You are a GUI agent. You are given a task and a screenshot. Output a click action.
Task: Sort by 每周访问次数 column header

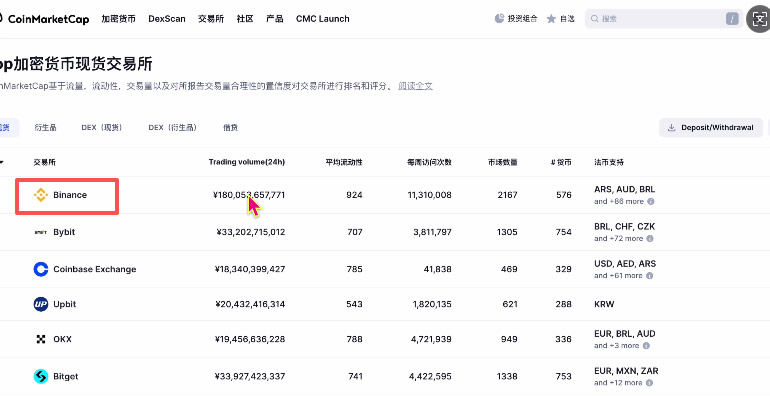[x=429, y=162]
